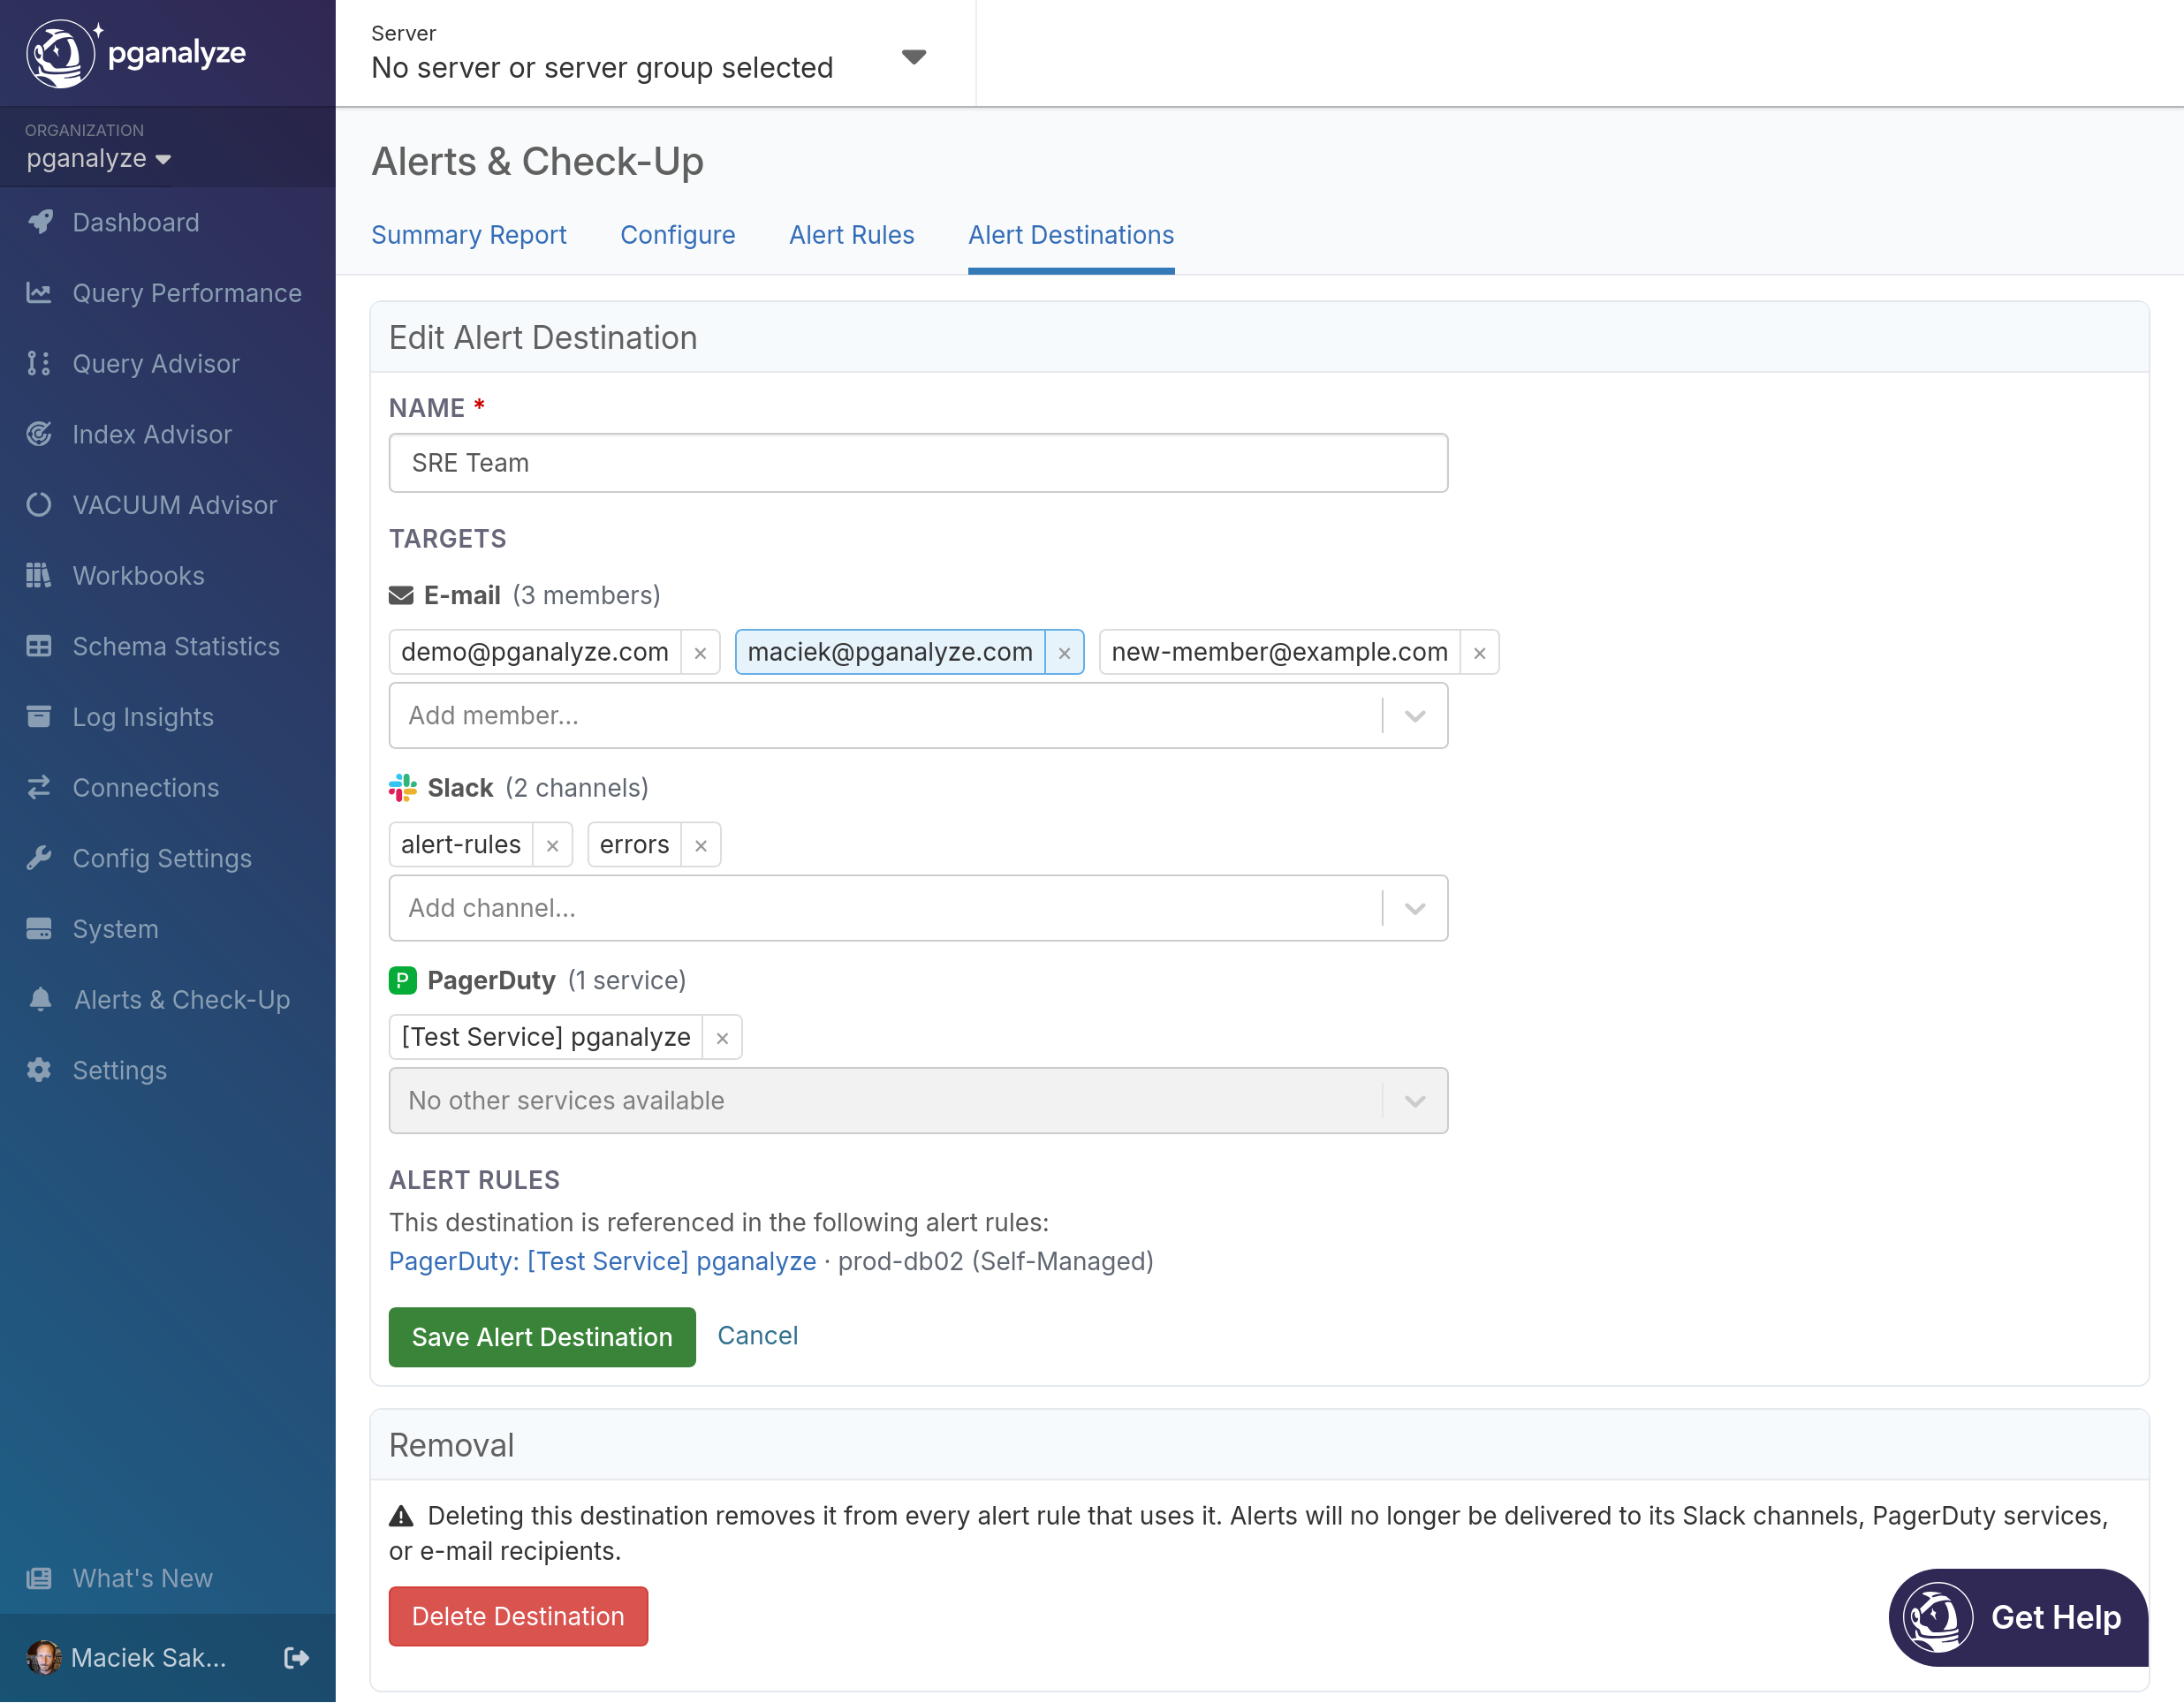
Task: Switch to the Summary Report tab
Action: click(x=469, y=235)
